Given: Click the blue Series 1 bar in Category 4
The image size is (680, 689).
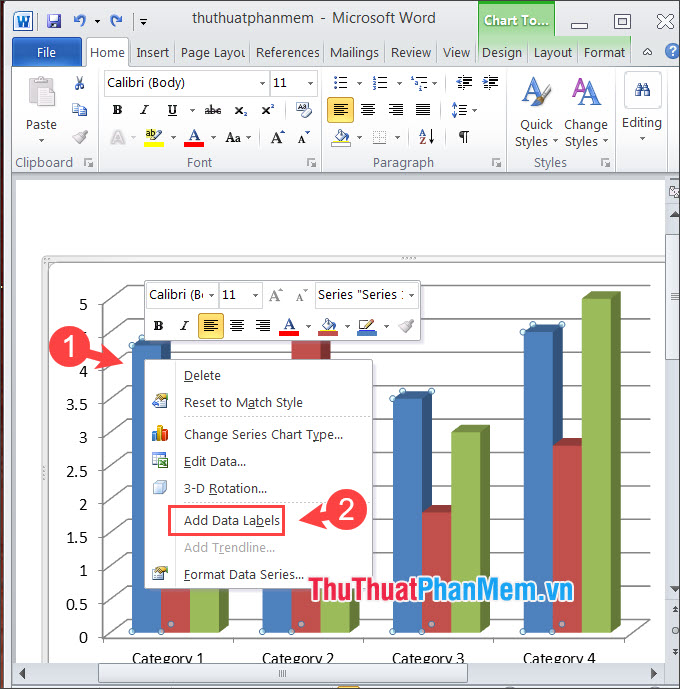Looking at the screenshot, I should [x=538, y=480].
